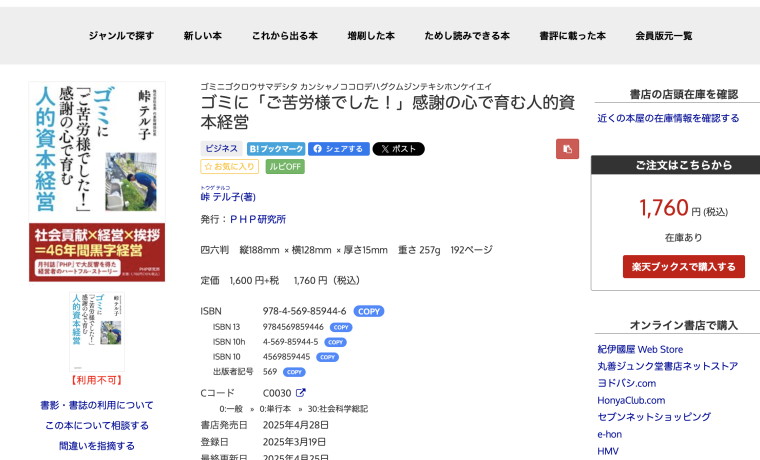Go to 新しい本 in navigation
The height and width of the screenshot is (460, 760).
click(202, 36)
